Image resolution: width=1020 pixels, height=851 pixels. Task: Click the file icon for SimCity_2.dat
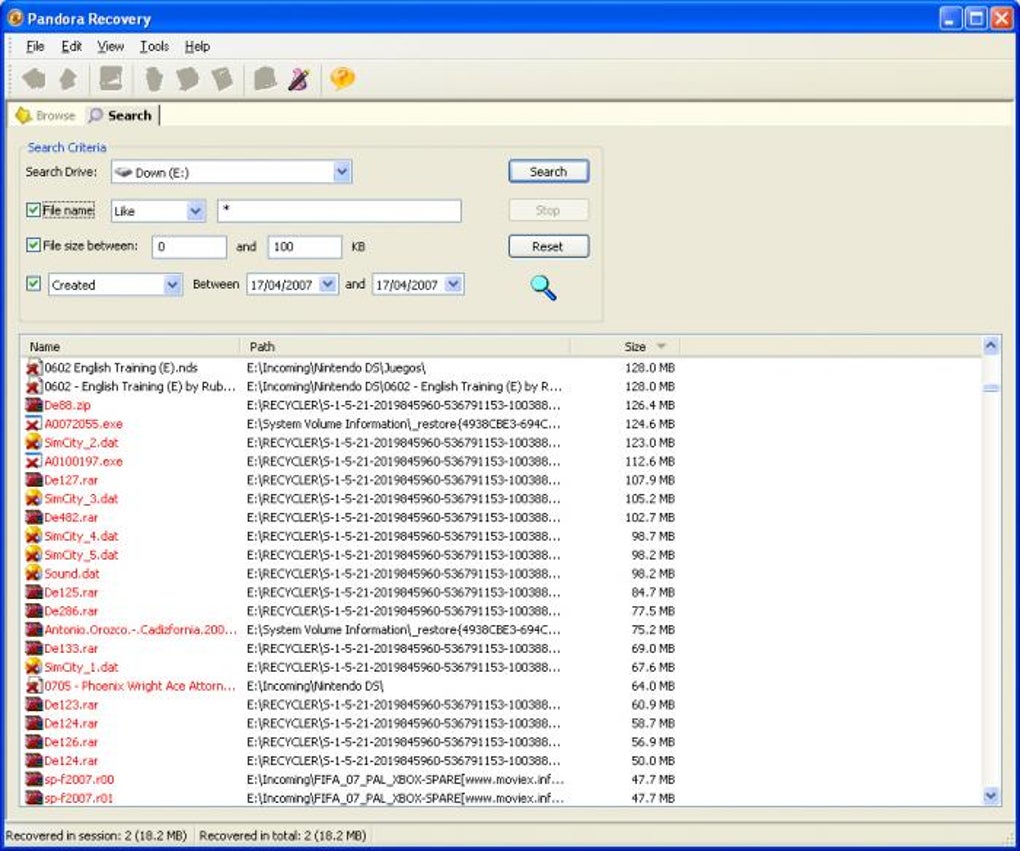[x=34, y=442]
